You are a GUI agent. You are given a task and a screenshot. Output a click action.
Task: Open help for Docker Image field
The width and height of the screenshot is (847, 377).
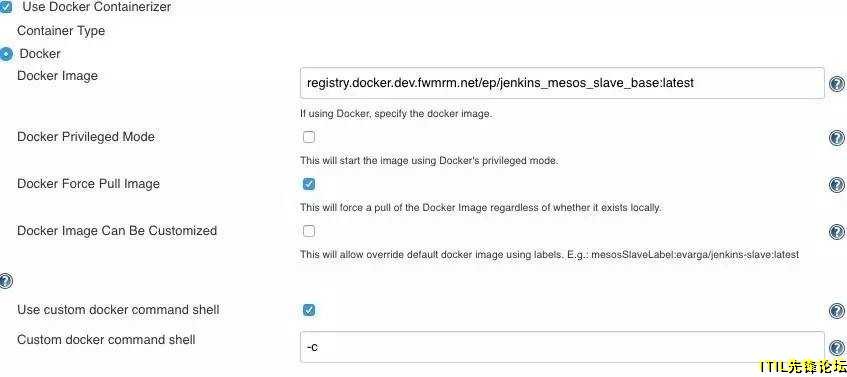coord(837,84)
